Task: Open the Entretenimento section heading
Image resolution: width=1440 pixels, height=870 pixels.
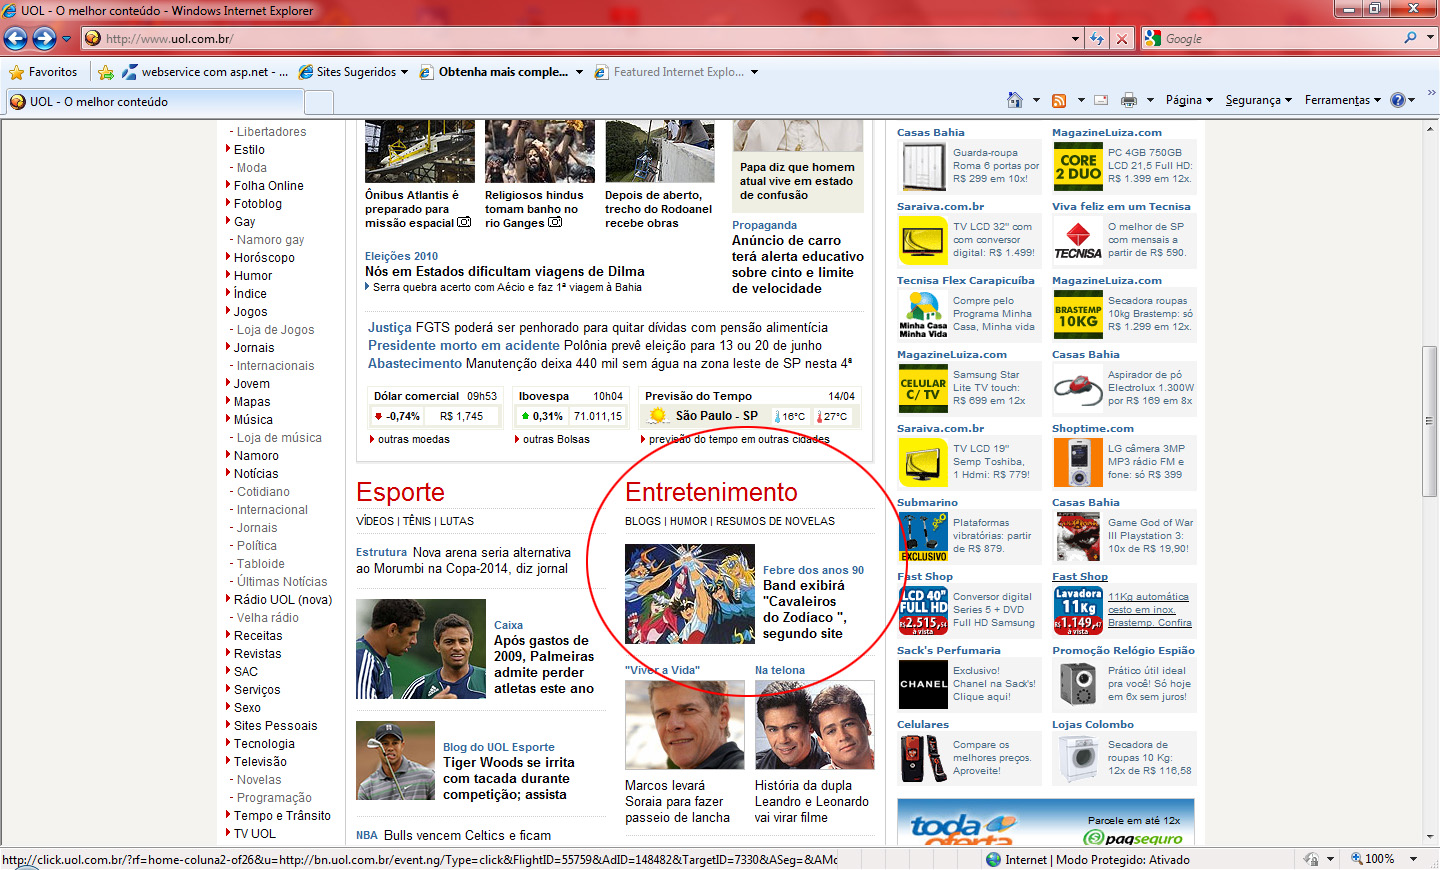Action: (x=711, y=492)
